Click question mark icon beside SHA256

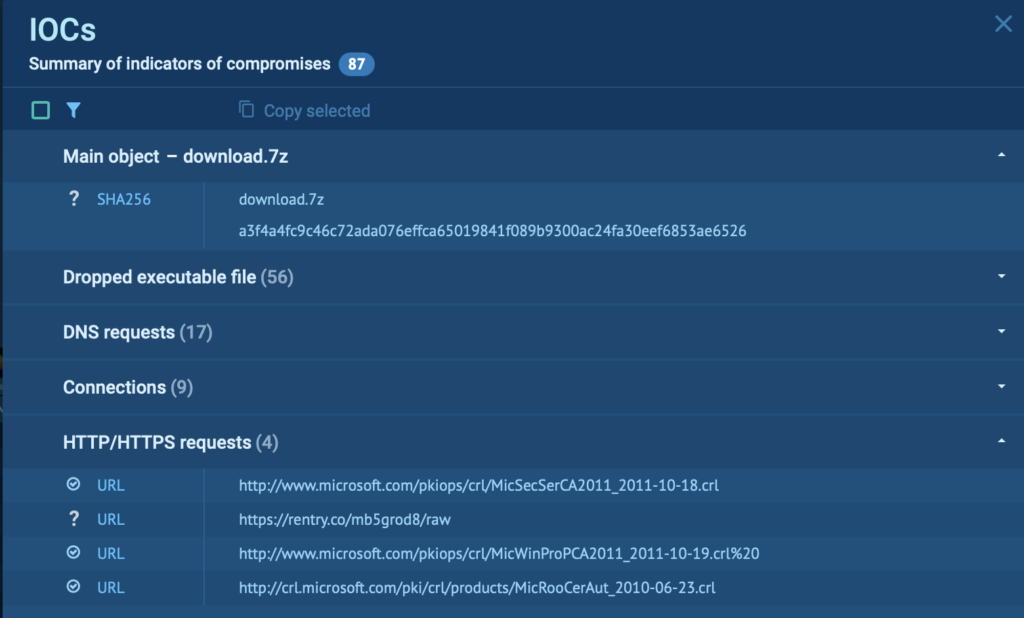[x=73, y=199]
